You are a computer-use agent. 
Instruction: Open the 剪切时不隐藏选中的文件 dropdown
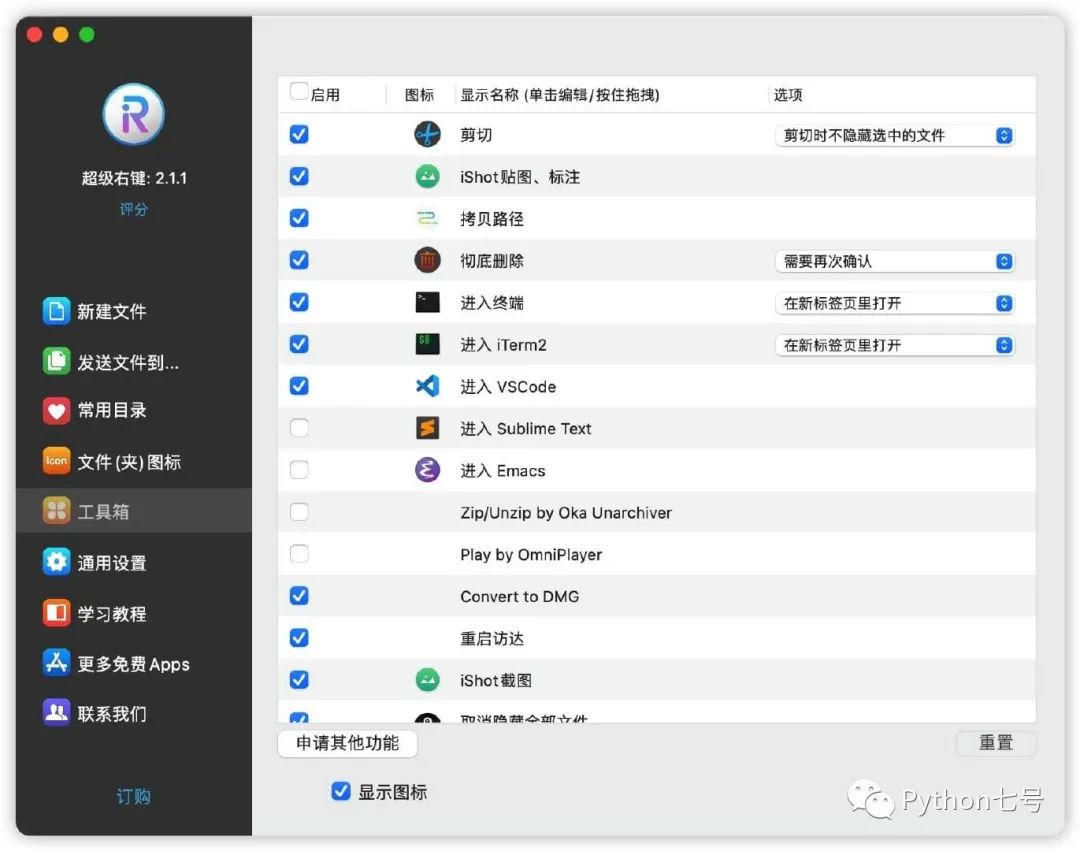click(895, 136)
